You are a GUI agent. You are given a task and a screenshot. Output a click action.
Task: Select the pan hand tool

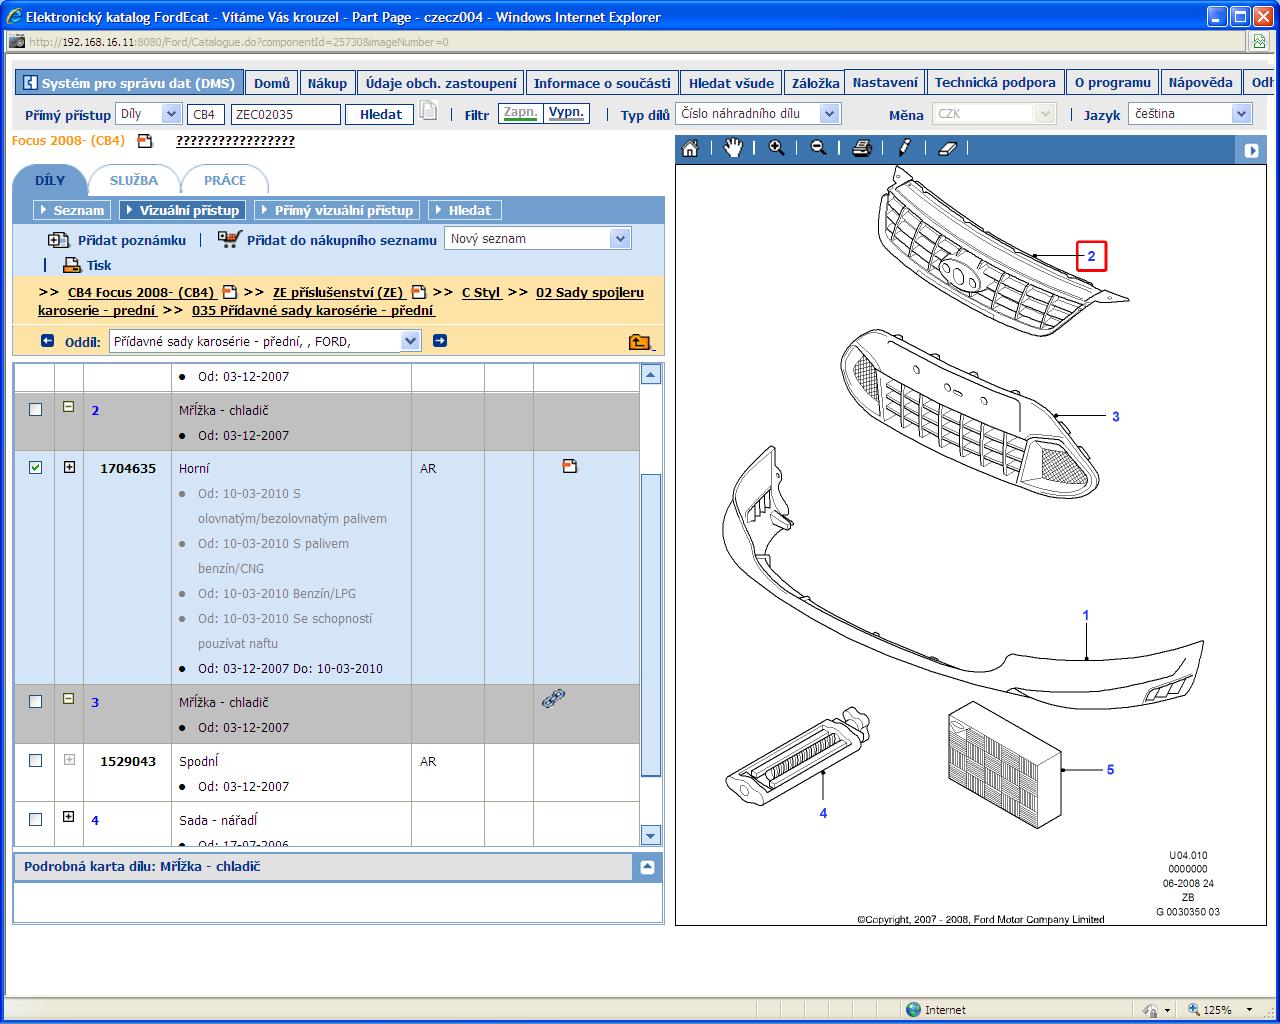tap(734, 149)
